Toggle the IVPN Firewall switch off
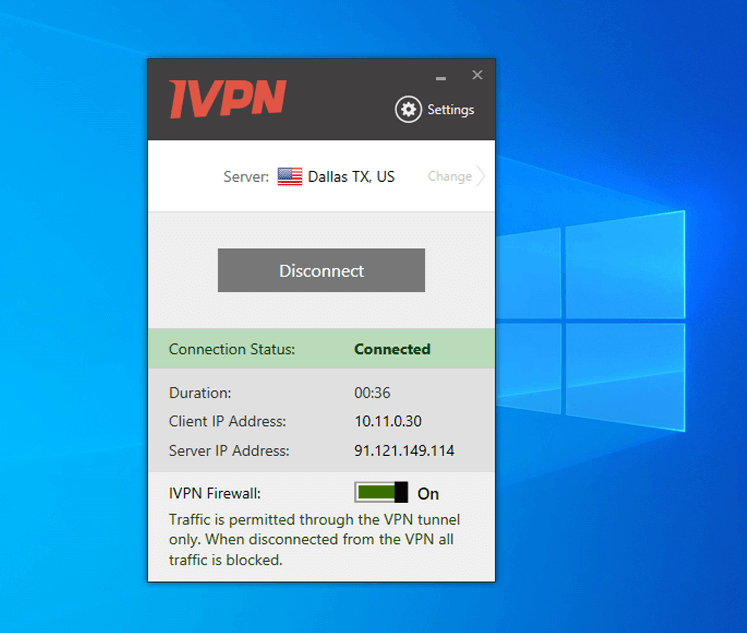The image size is (747, 633). click(381, 492)
